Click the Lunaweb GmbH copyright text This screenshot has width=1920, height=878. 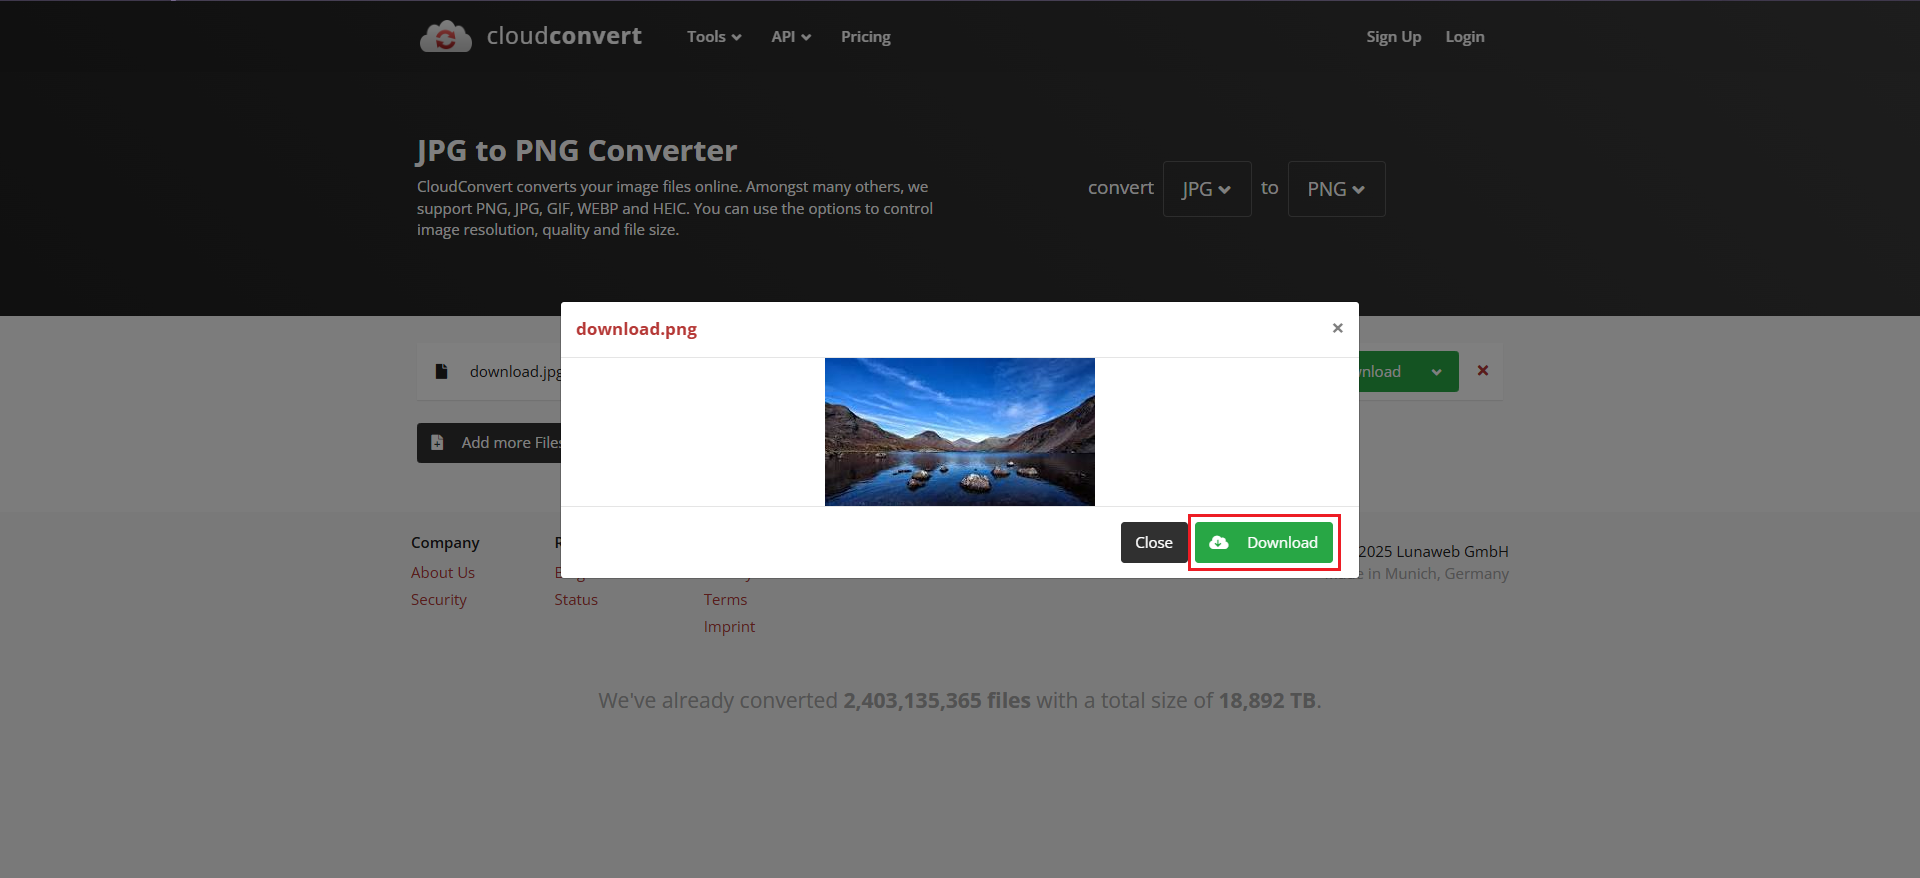1433,551
